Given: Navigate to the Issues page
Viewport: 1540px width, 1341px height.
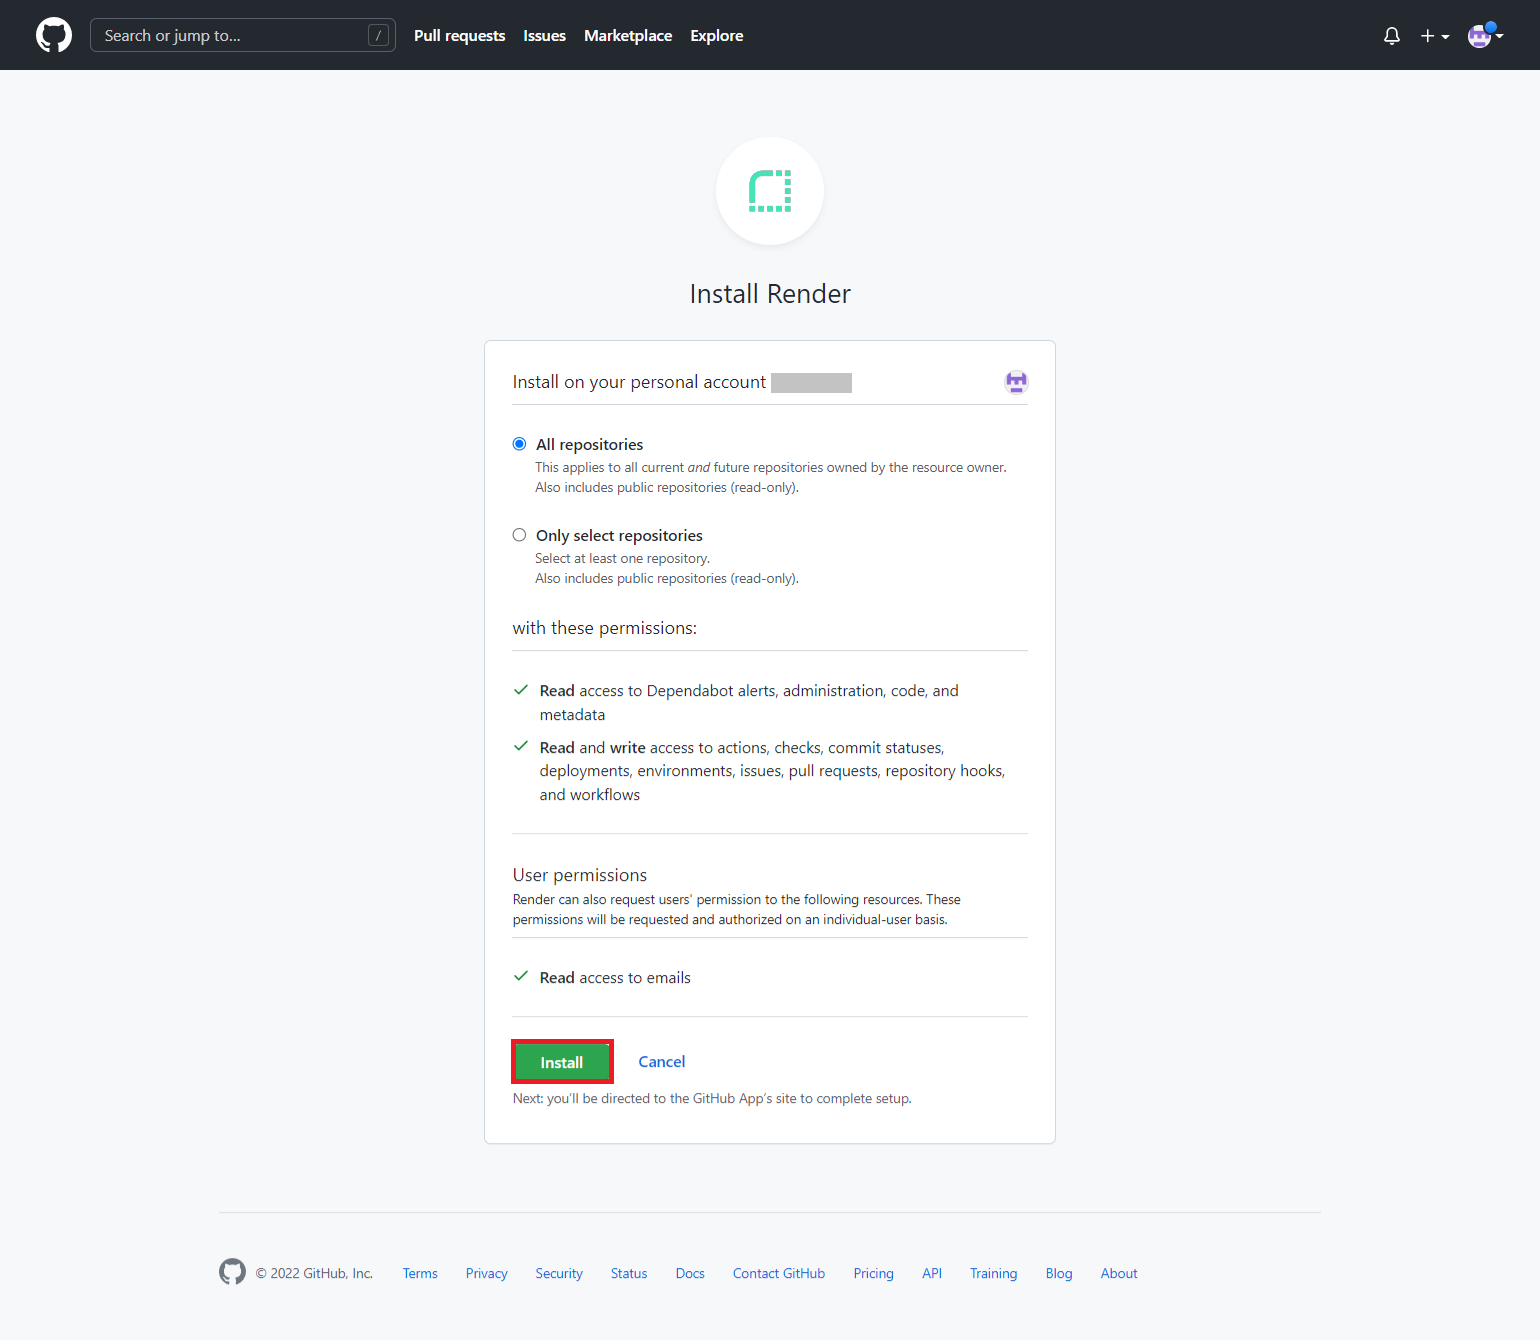Looking at the screenshot, I should 544,36.
